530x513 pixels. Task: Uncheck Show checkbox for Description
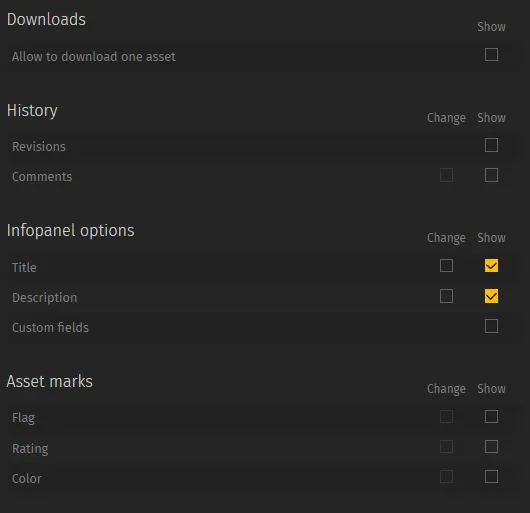491,296
